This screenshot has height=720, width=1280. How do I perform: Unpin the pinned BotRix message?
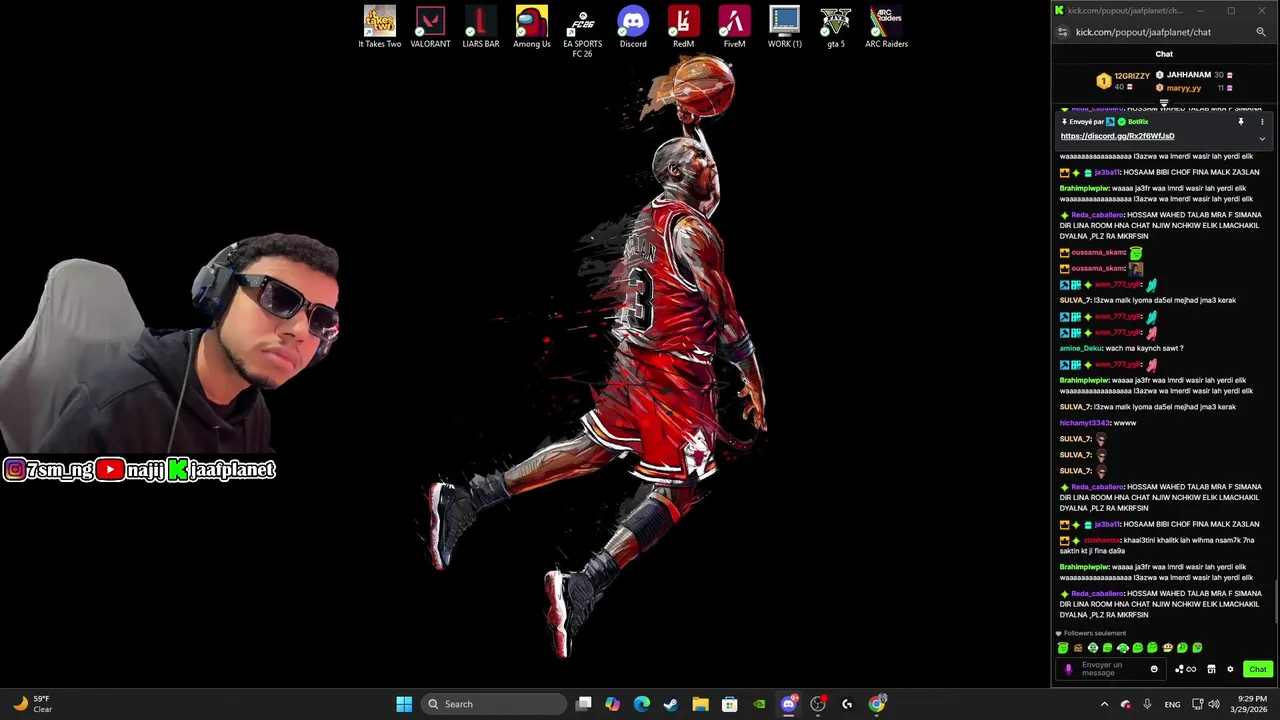point(1241,122)
